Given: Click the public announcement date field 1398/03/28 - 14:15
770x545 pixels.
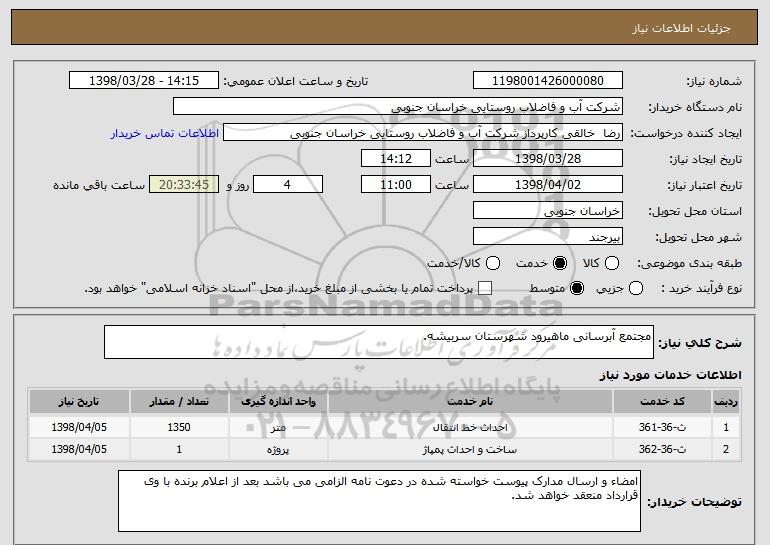Looking at the screenshot, I should (x=144, y=81).
